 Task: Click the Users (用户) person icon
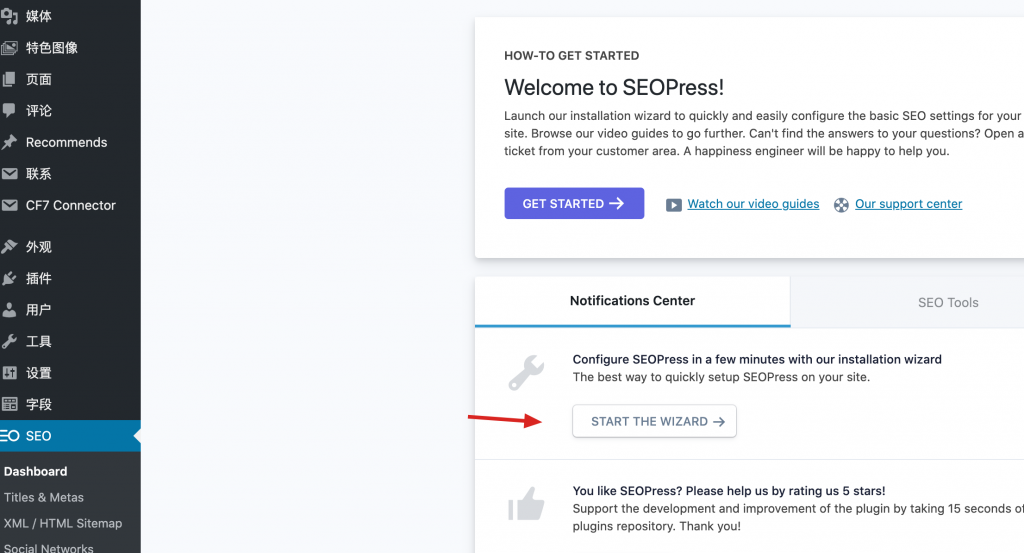click(9, 310)
